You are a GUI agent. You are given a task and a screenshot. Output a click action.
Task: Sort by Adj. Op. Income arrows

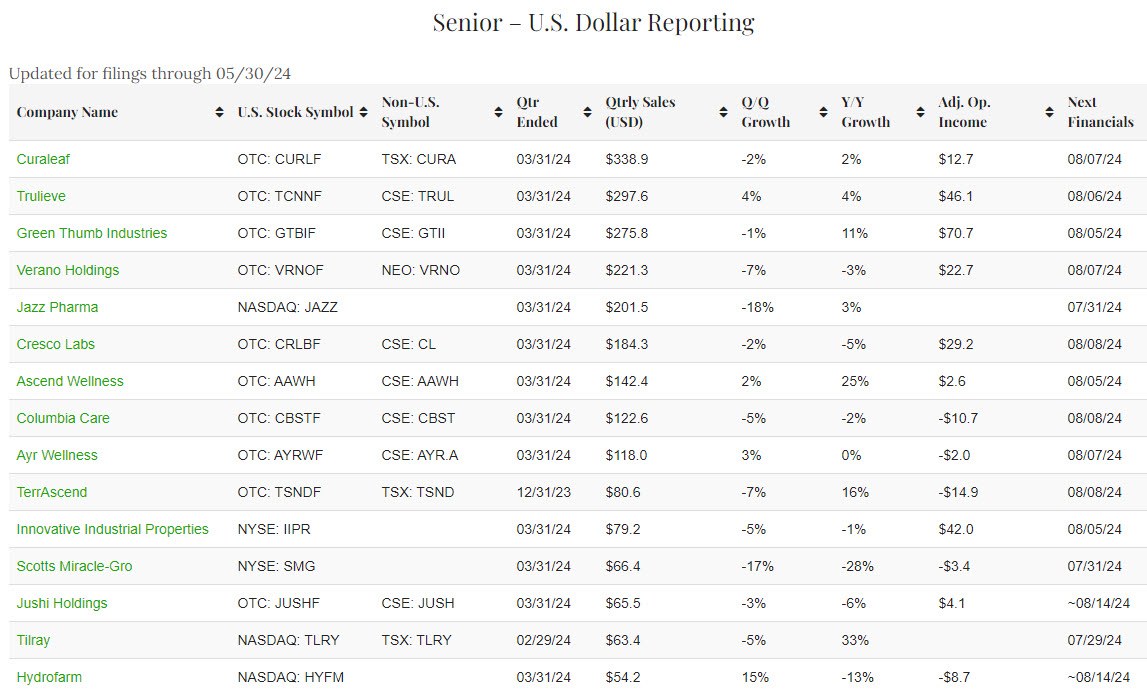click(1049, 113)
